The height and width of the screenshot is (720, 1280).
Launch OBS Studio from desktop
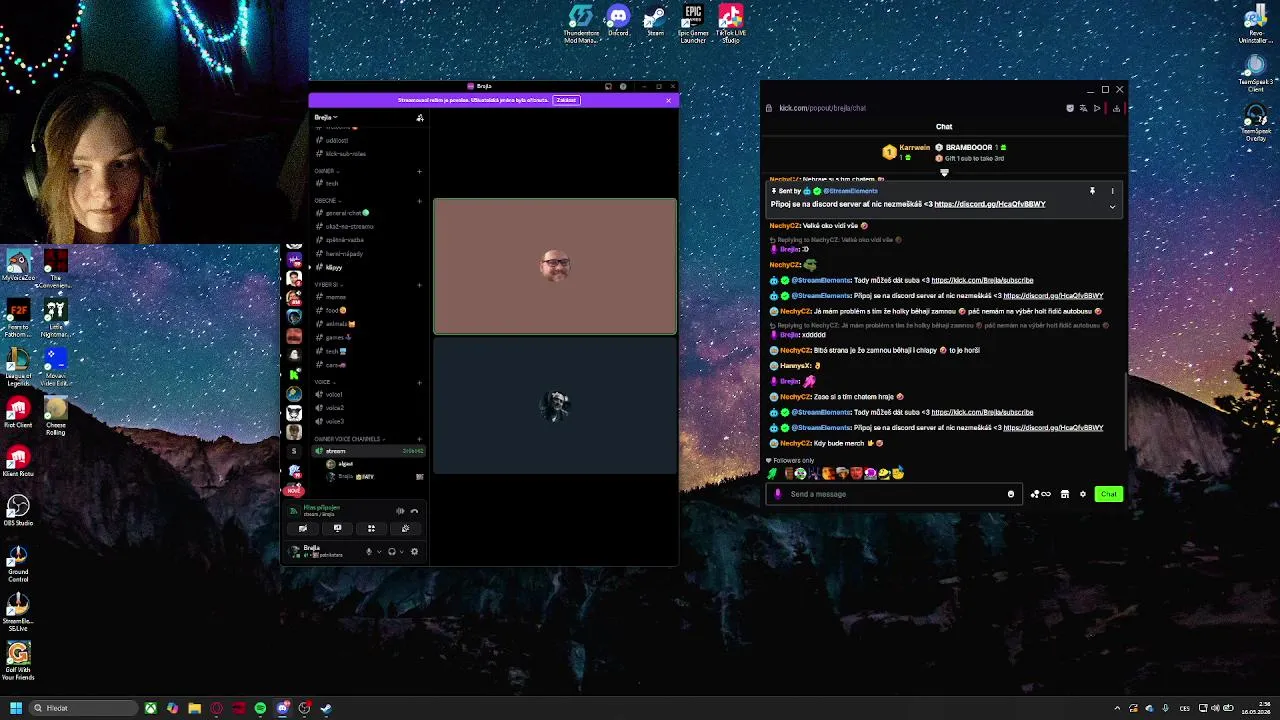(18, 510)
